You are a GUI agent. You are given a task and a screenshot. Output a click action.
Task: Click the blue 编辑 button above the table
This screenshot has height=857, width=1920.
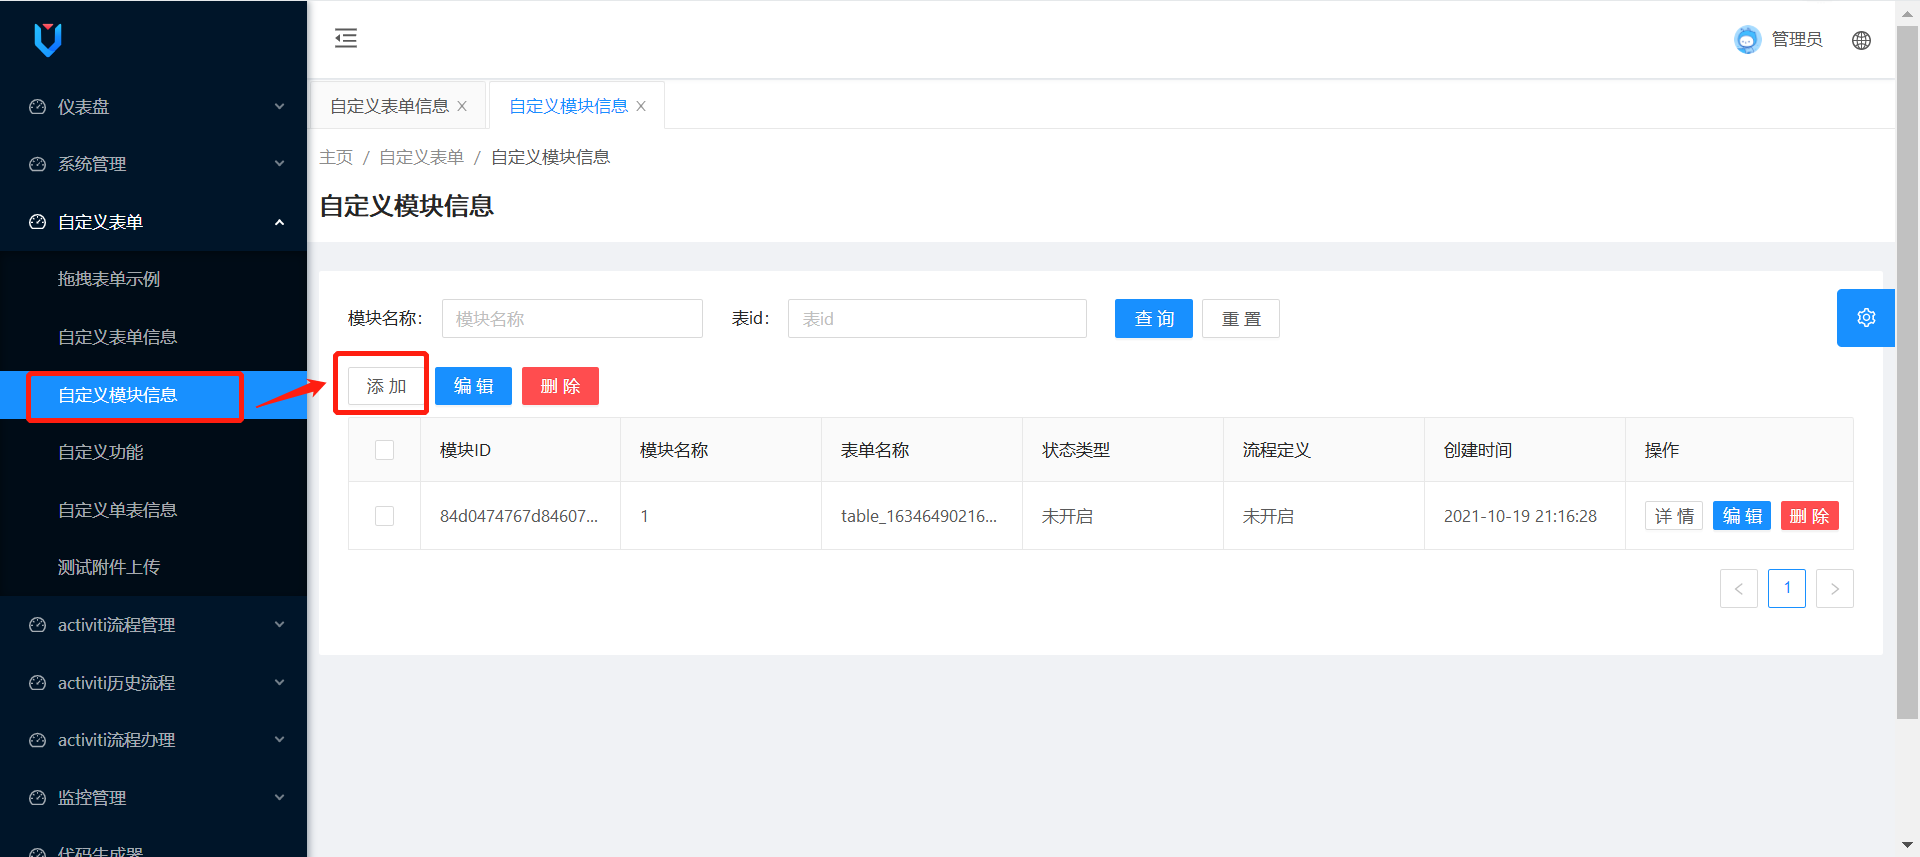click(x=473, y=386)
